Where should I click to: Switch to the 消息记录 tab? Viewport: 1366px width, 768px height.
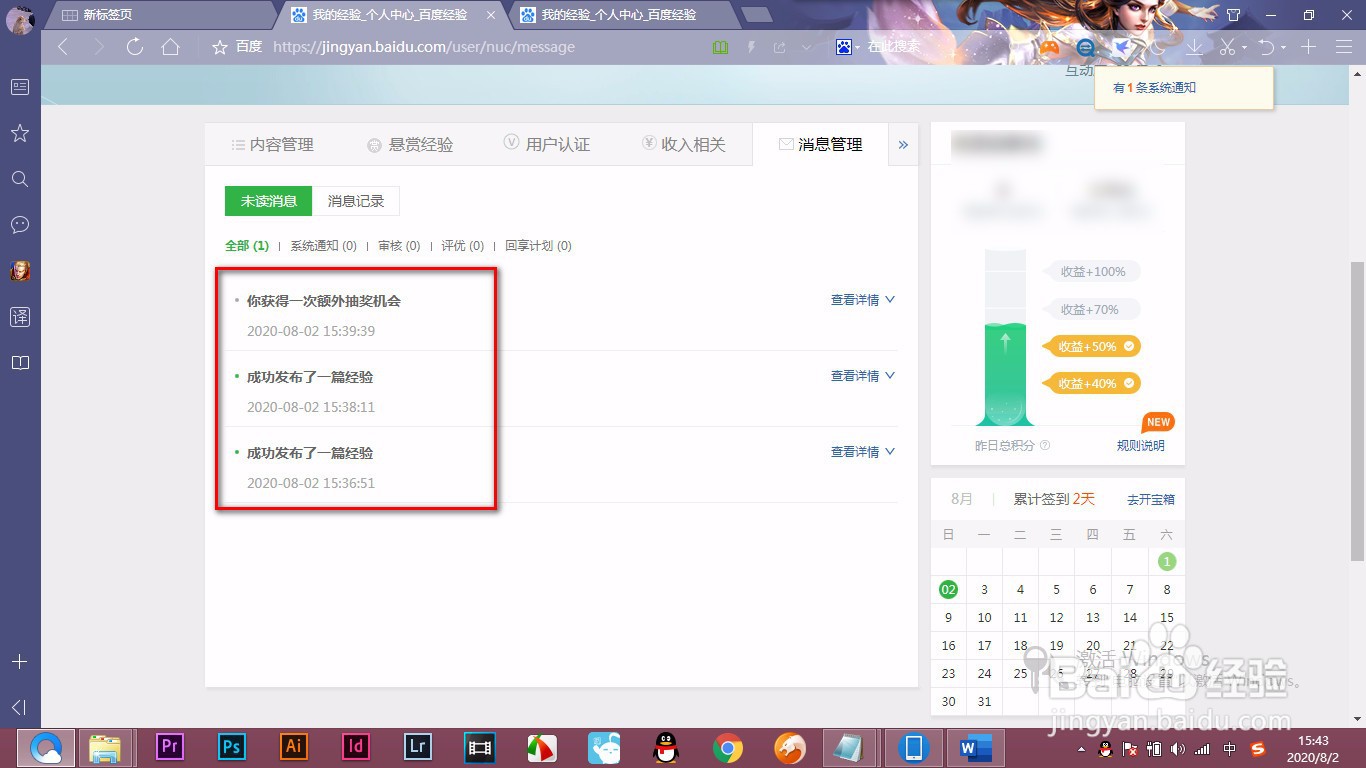tap(355, 201)
